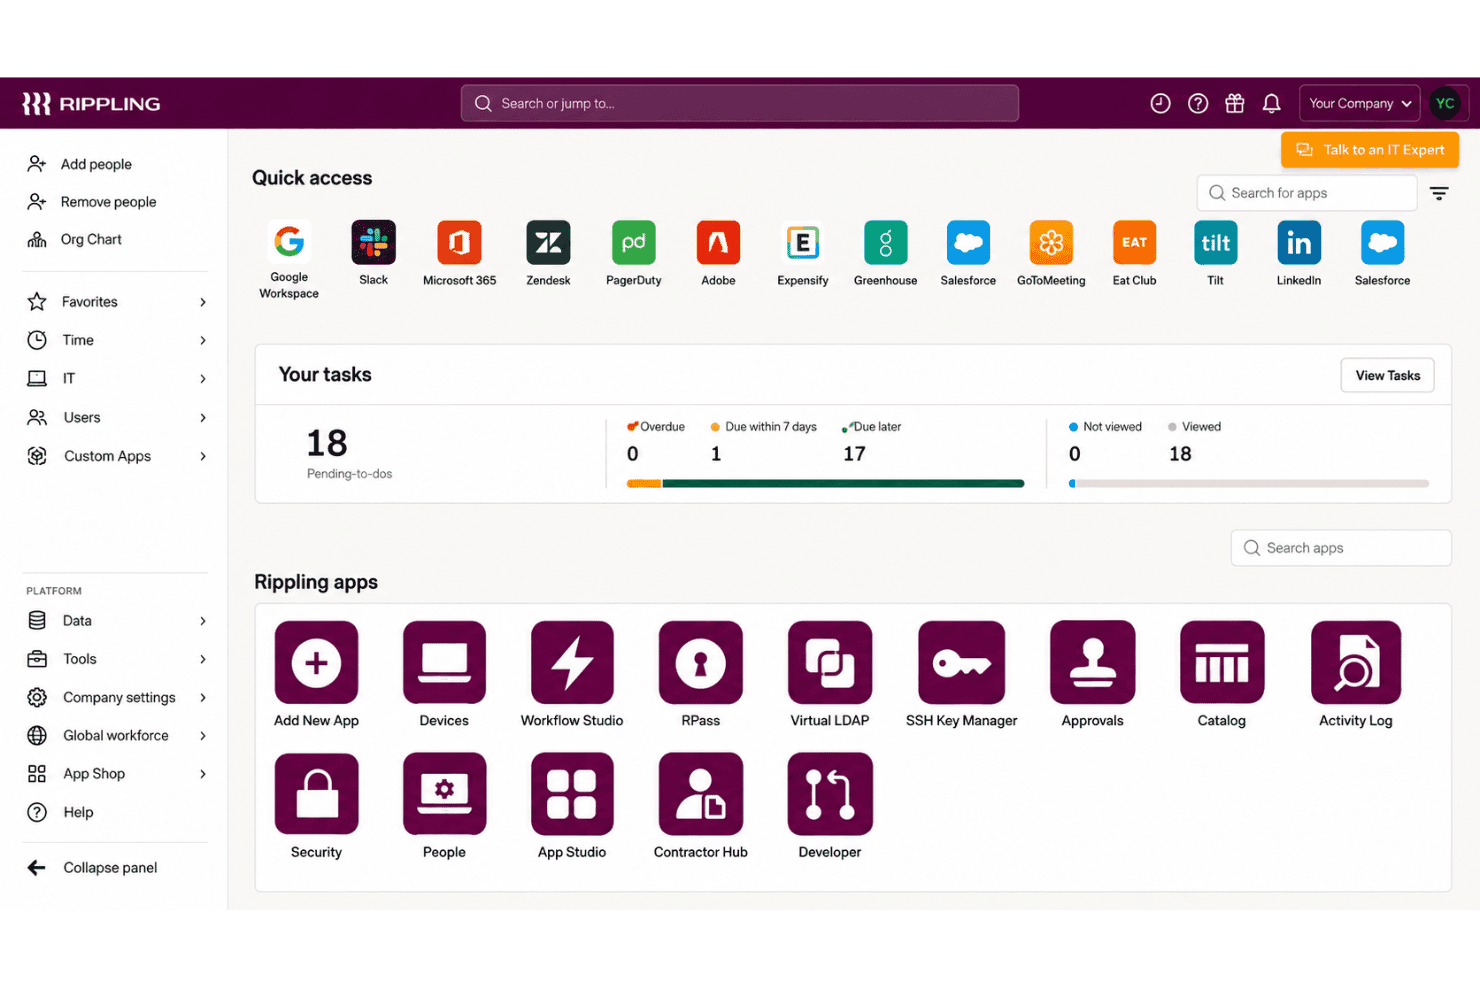
Task: Open the Activity Log app
Action: pyautogui.click(x=1356, y=662)
